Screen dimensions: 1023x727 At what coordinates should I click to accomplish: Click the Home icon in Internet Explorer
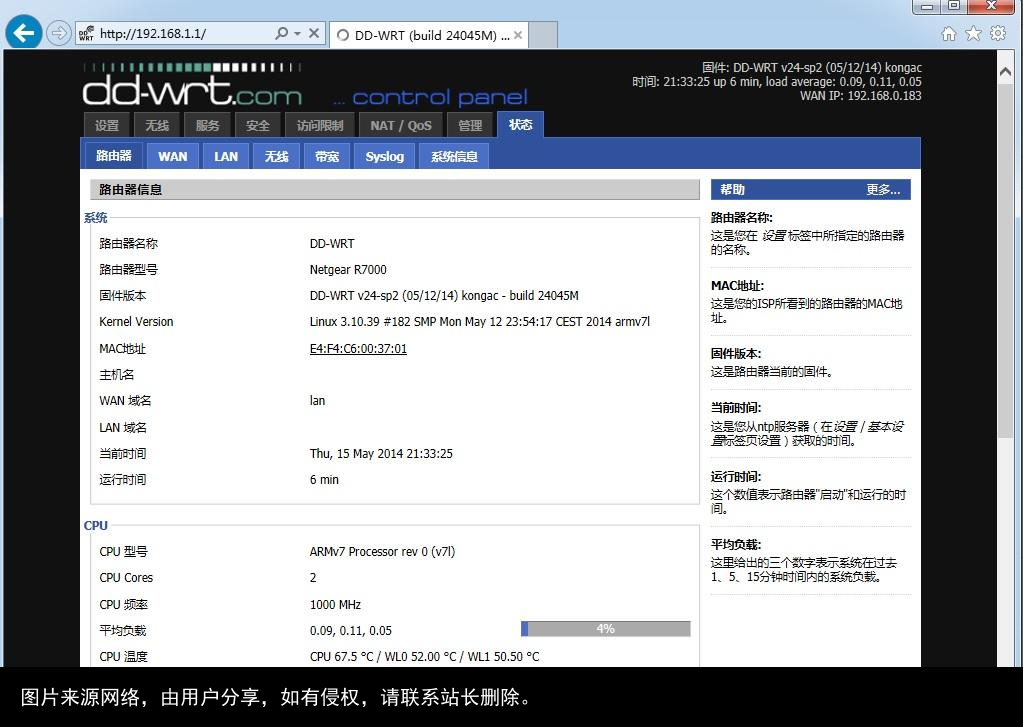(947, 32)
